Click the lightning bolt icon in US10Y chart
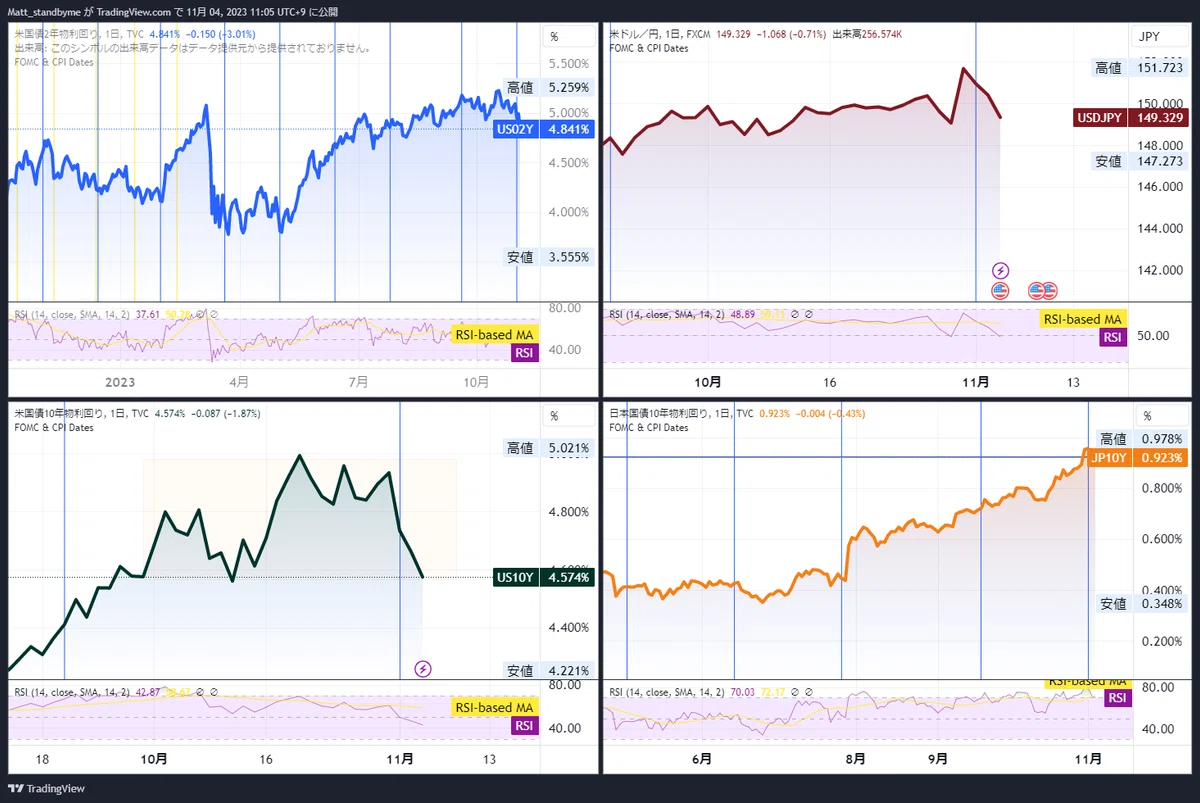 click(x=423, y=668)
